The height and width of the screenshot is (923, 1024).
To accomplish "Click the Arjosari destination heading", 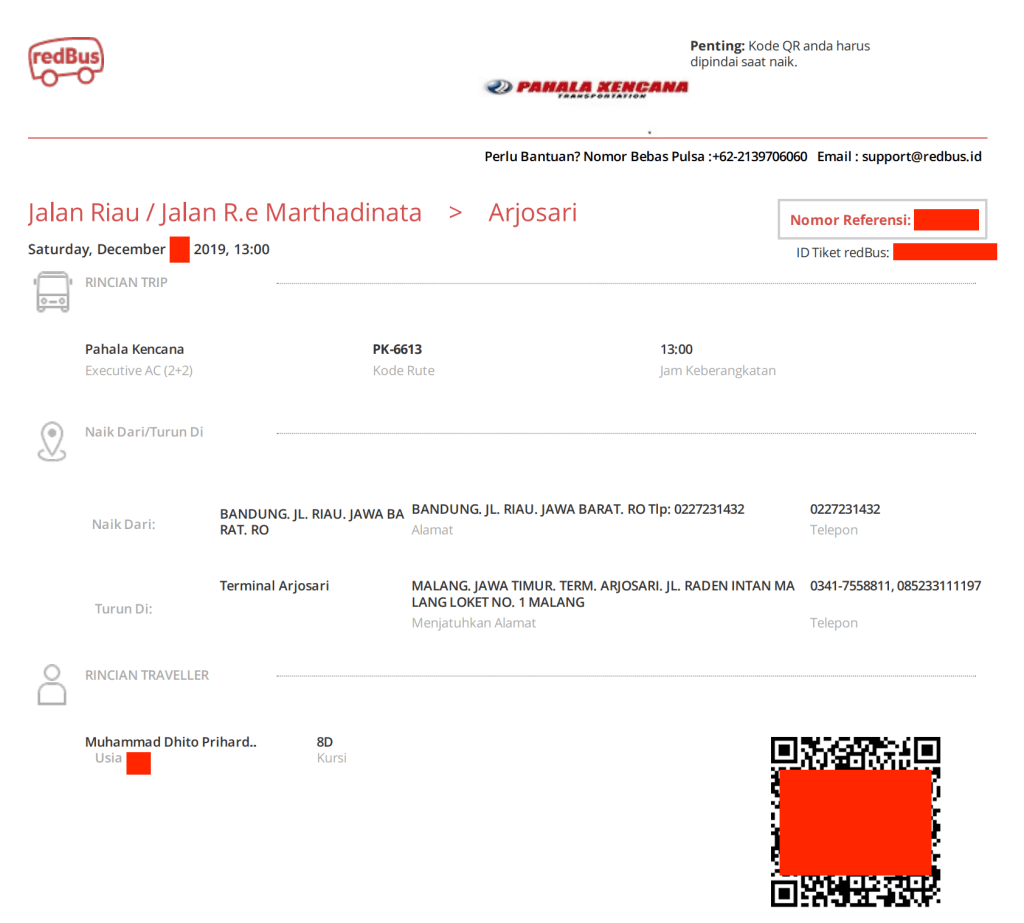I will click(532, 213).
